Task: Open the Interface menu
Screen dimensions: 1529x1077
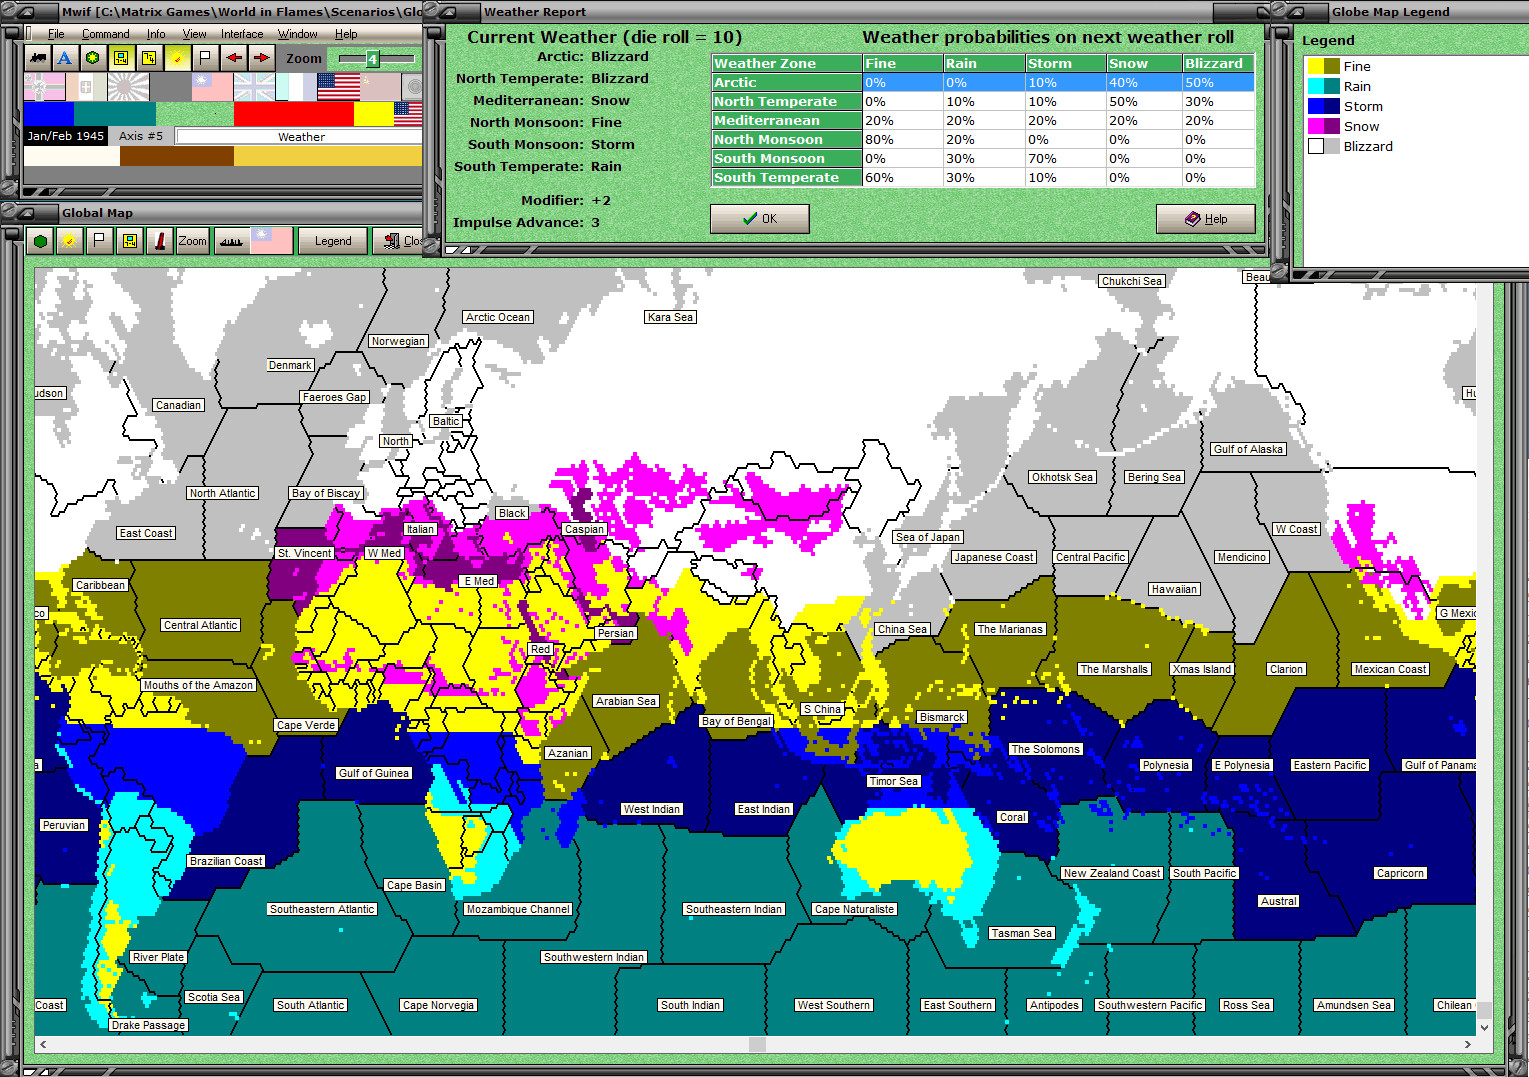Action: (242, 34)
